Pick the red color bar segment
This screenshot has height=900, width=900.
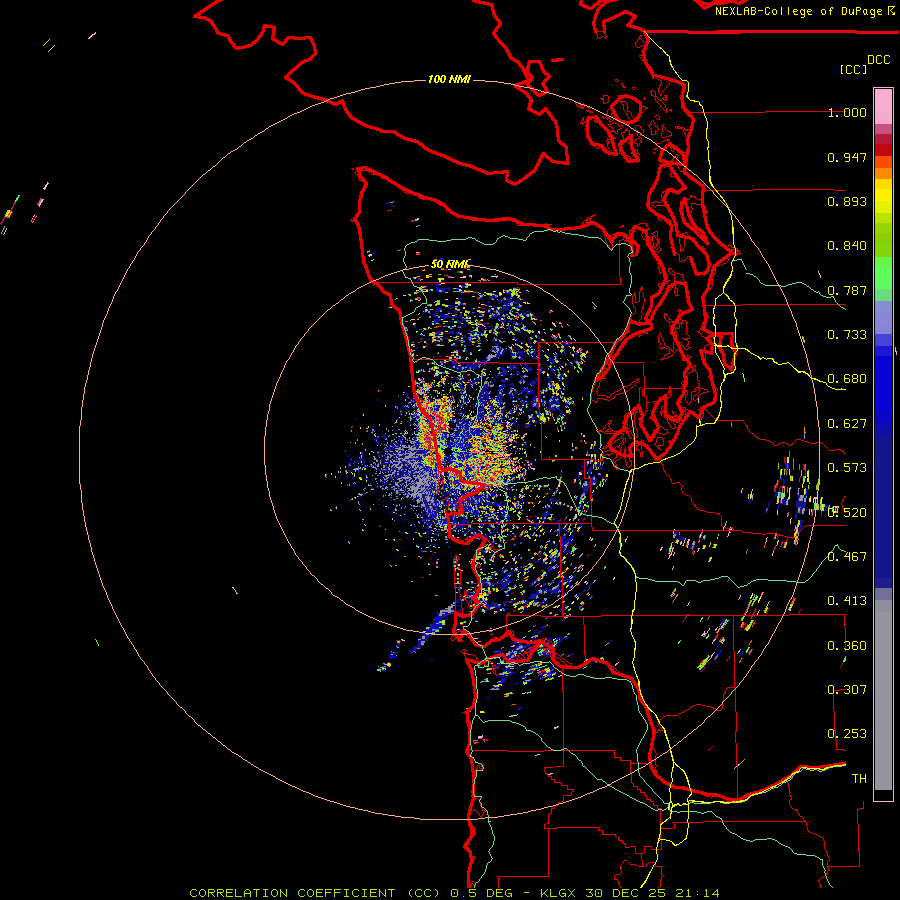coord(883,150)
